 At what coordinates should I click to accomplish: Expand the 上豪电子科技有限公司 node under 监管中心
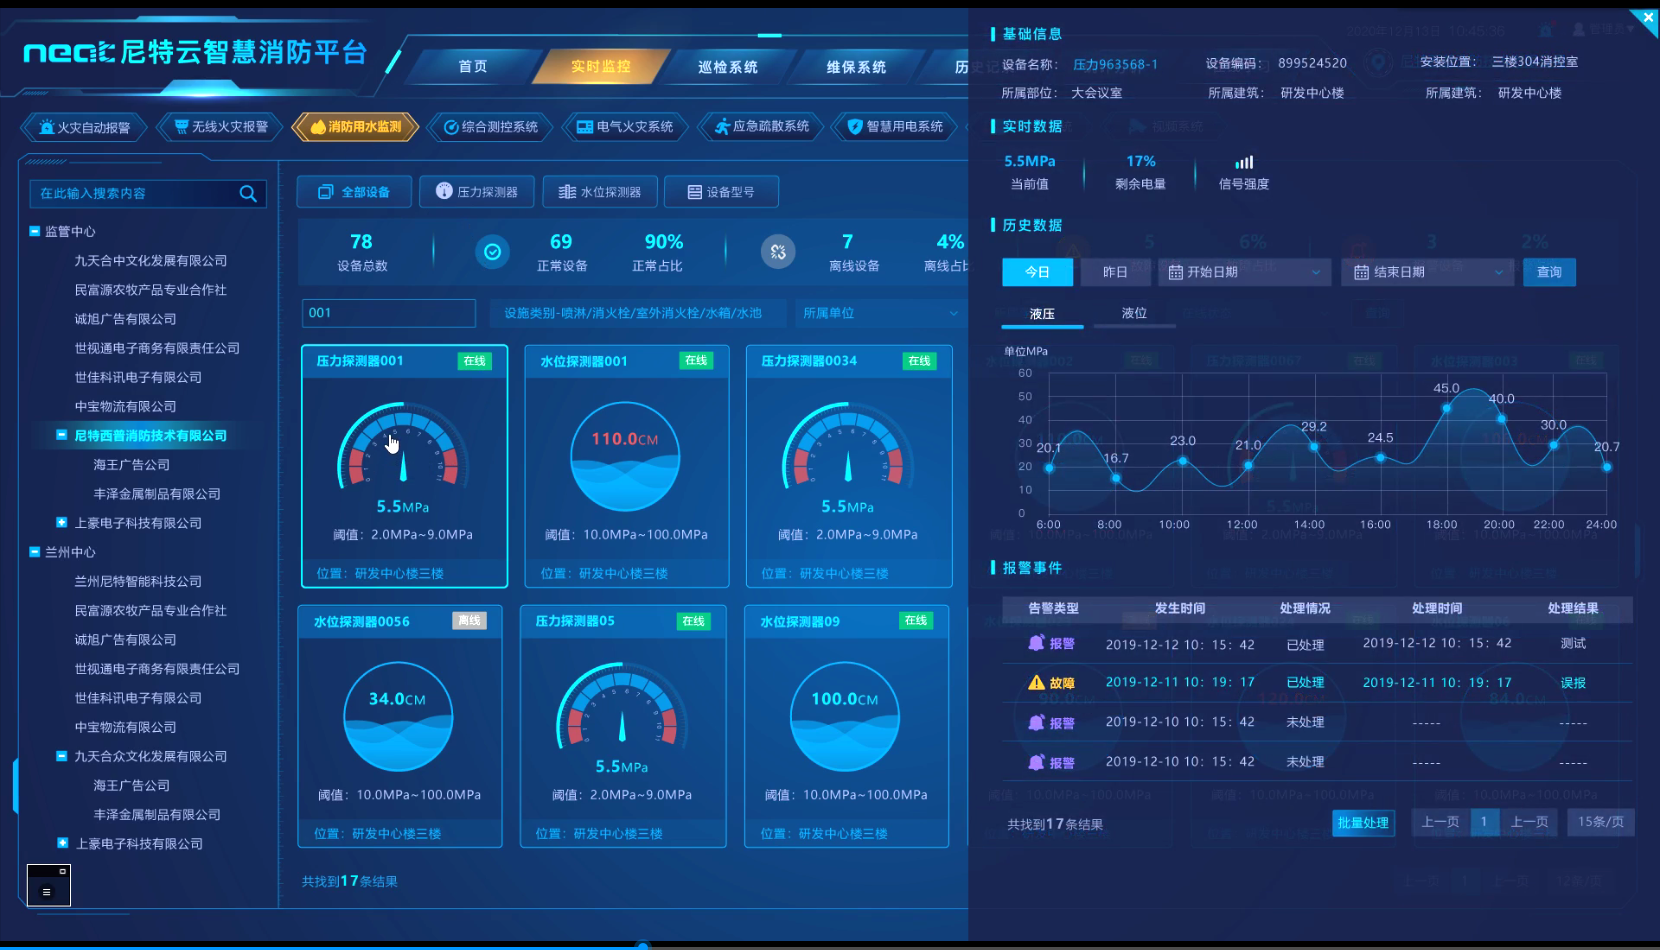click(x=62, y=523)
